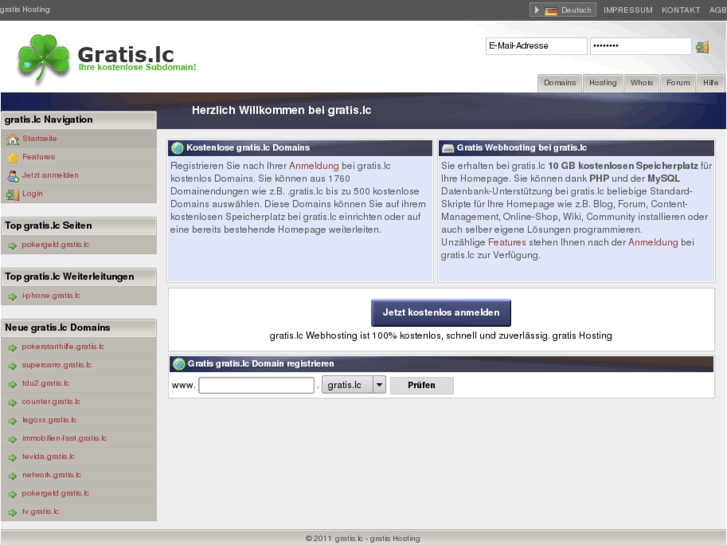Open Startseite in navigation sidebar

click(39, 139)
